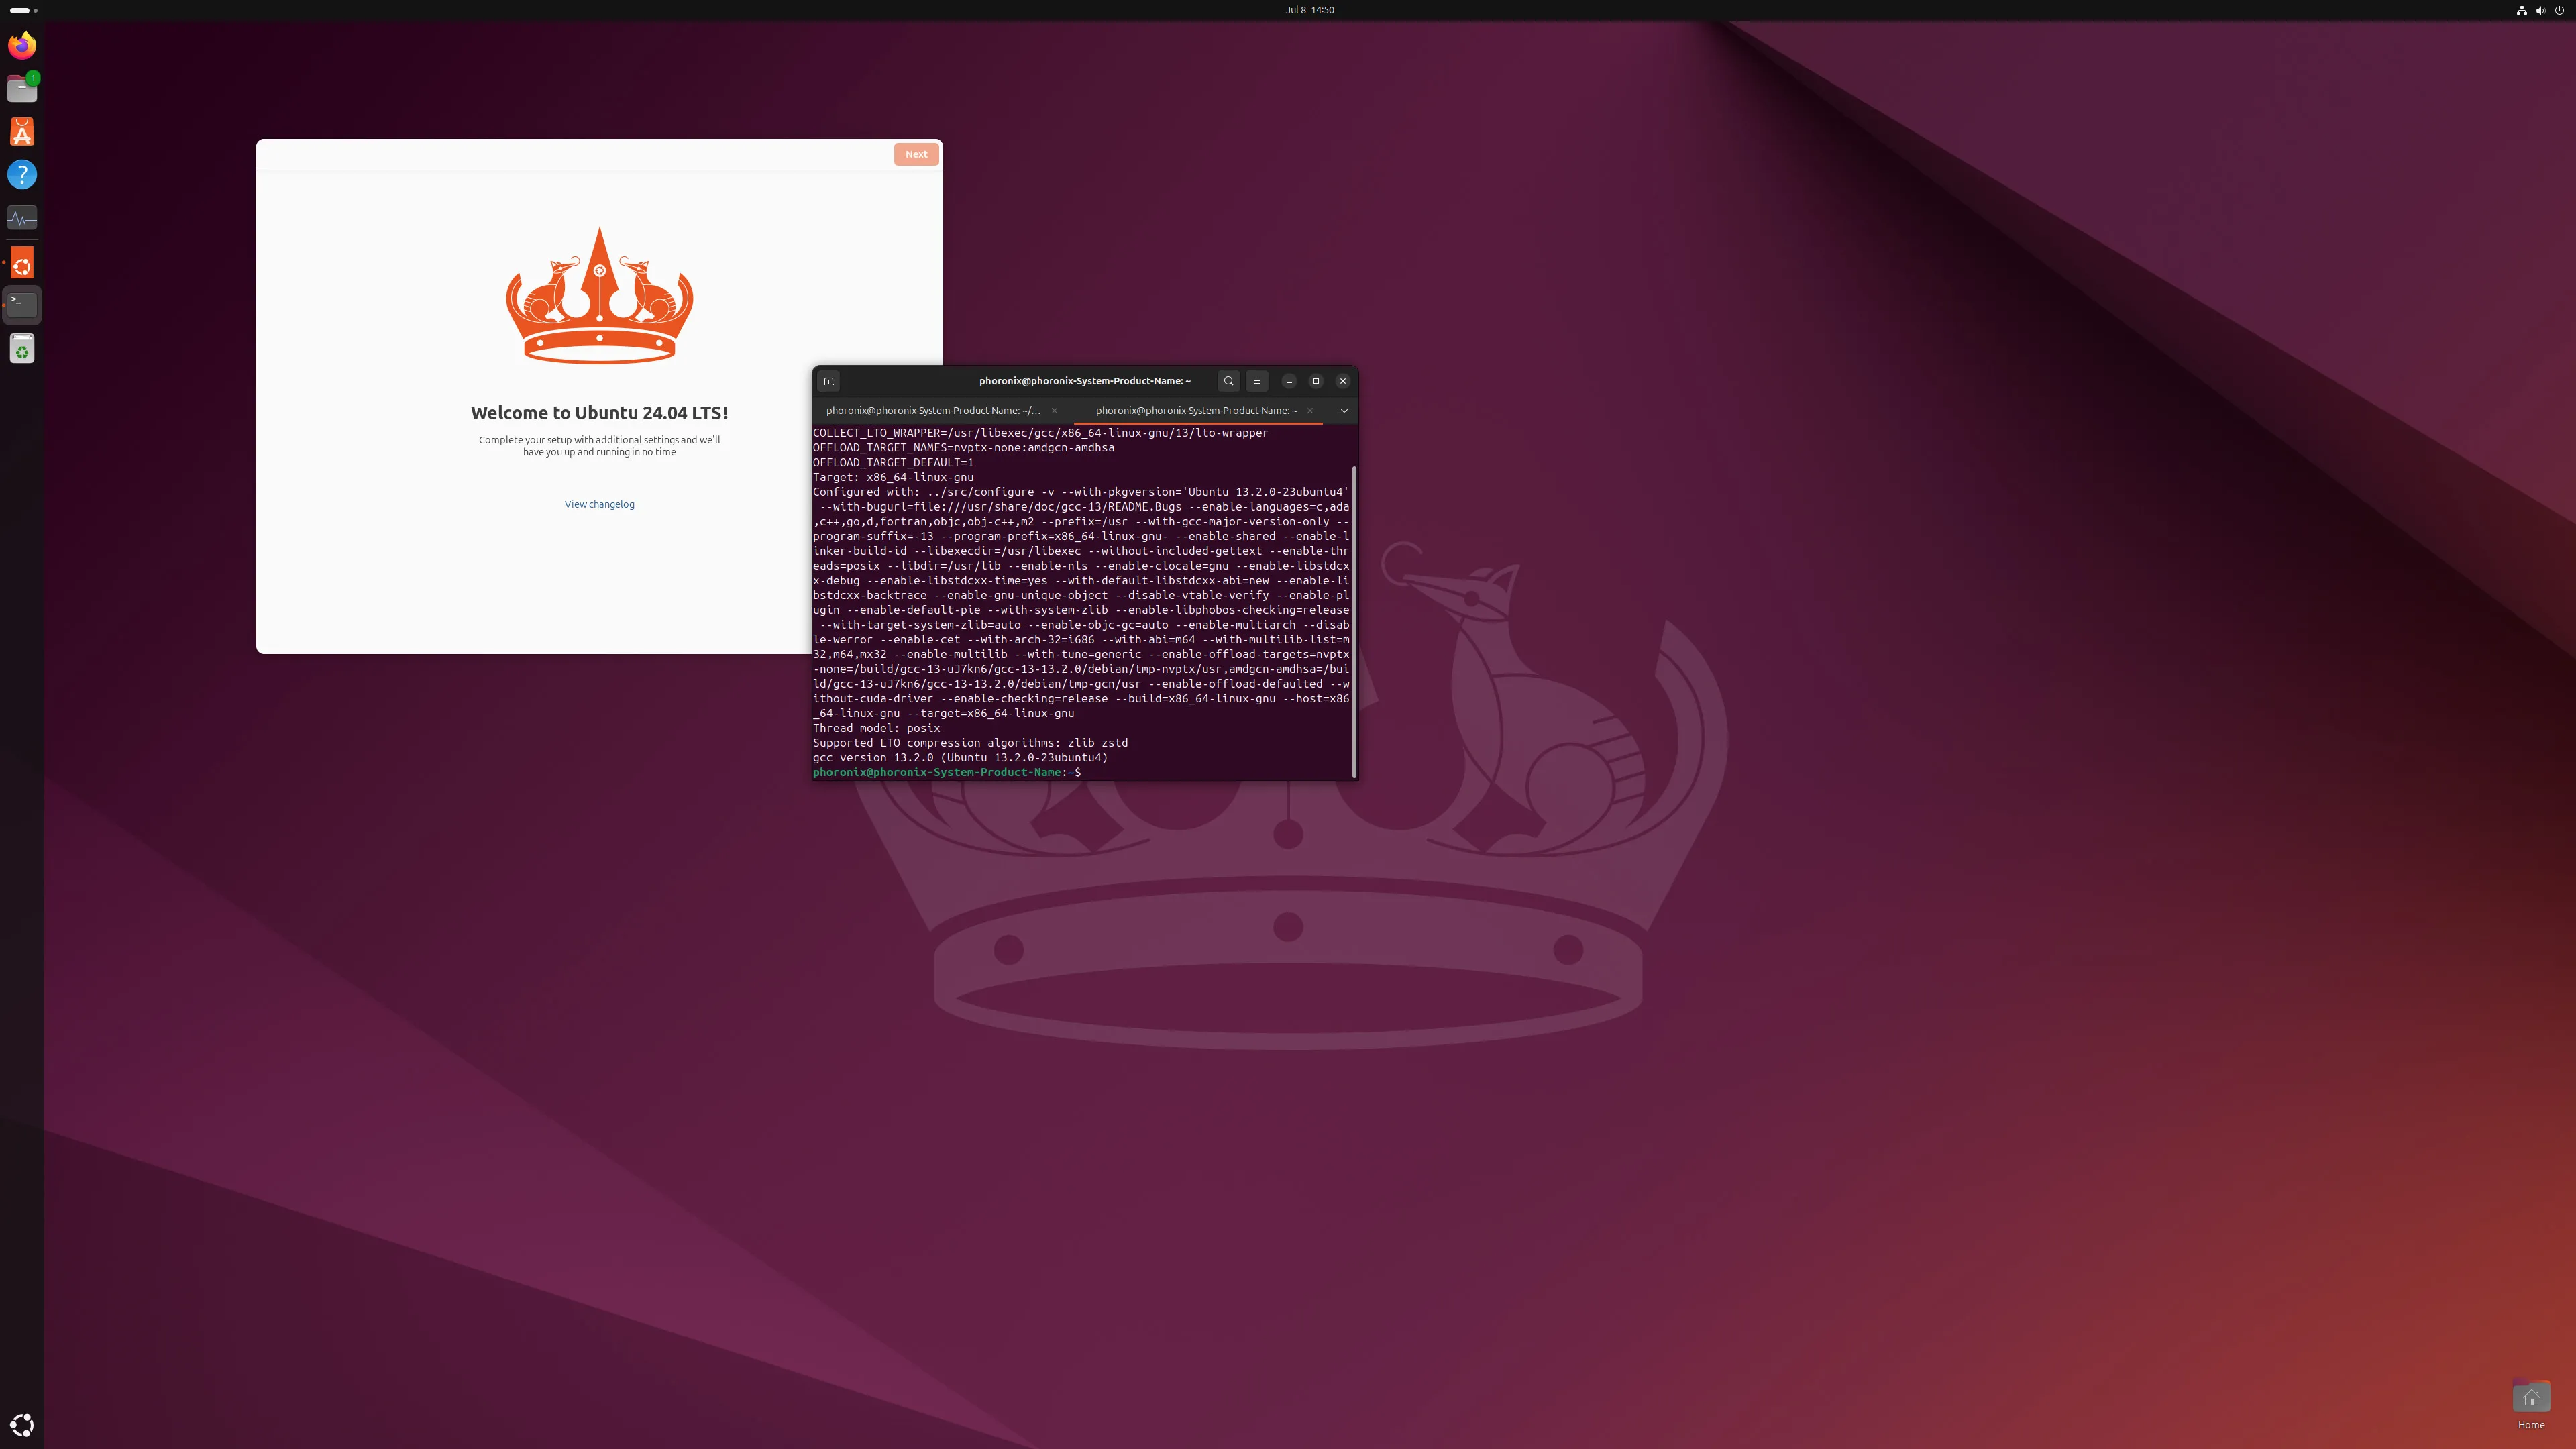Click the terminal prompt line
2576x1449 pixels.
947,772
